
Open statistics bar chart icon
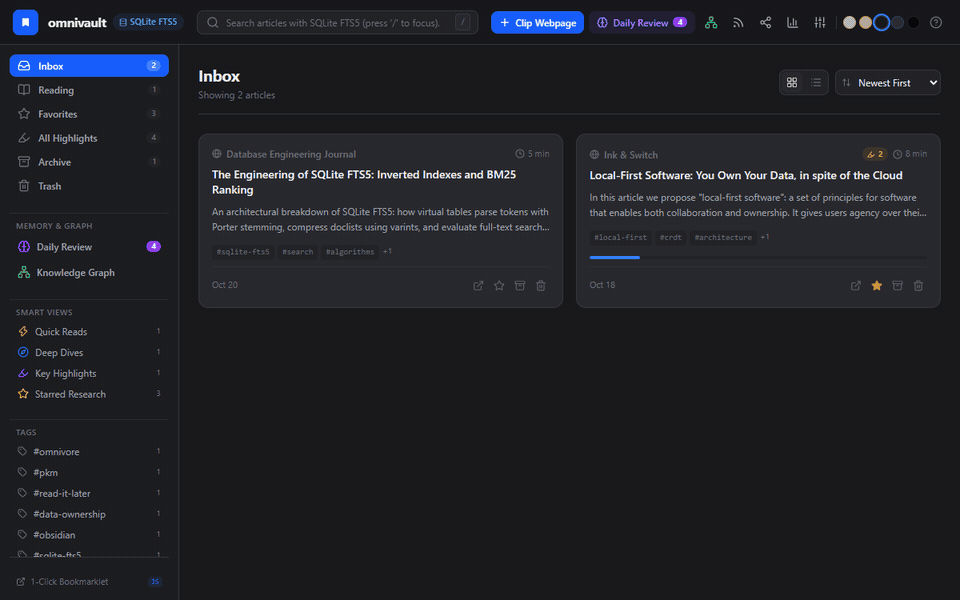pyautogui.click(x=792, y=23)
